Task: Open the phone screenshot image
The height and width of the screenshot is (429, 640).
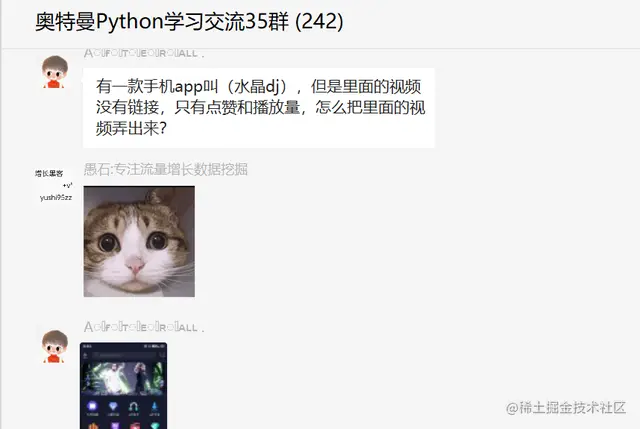Action: tap(123, 386)
